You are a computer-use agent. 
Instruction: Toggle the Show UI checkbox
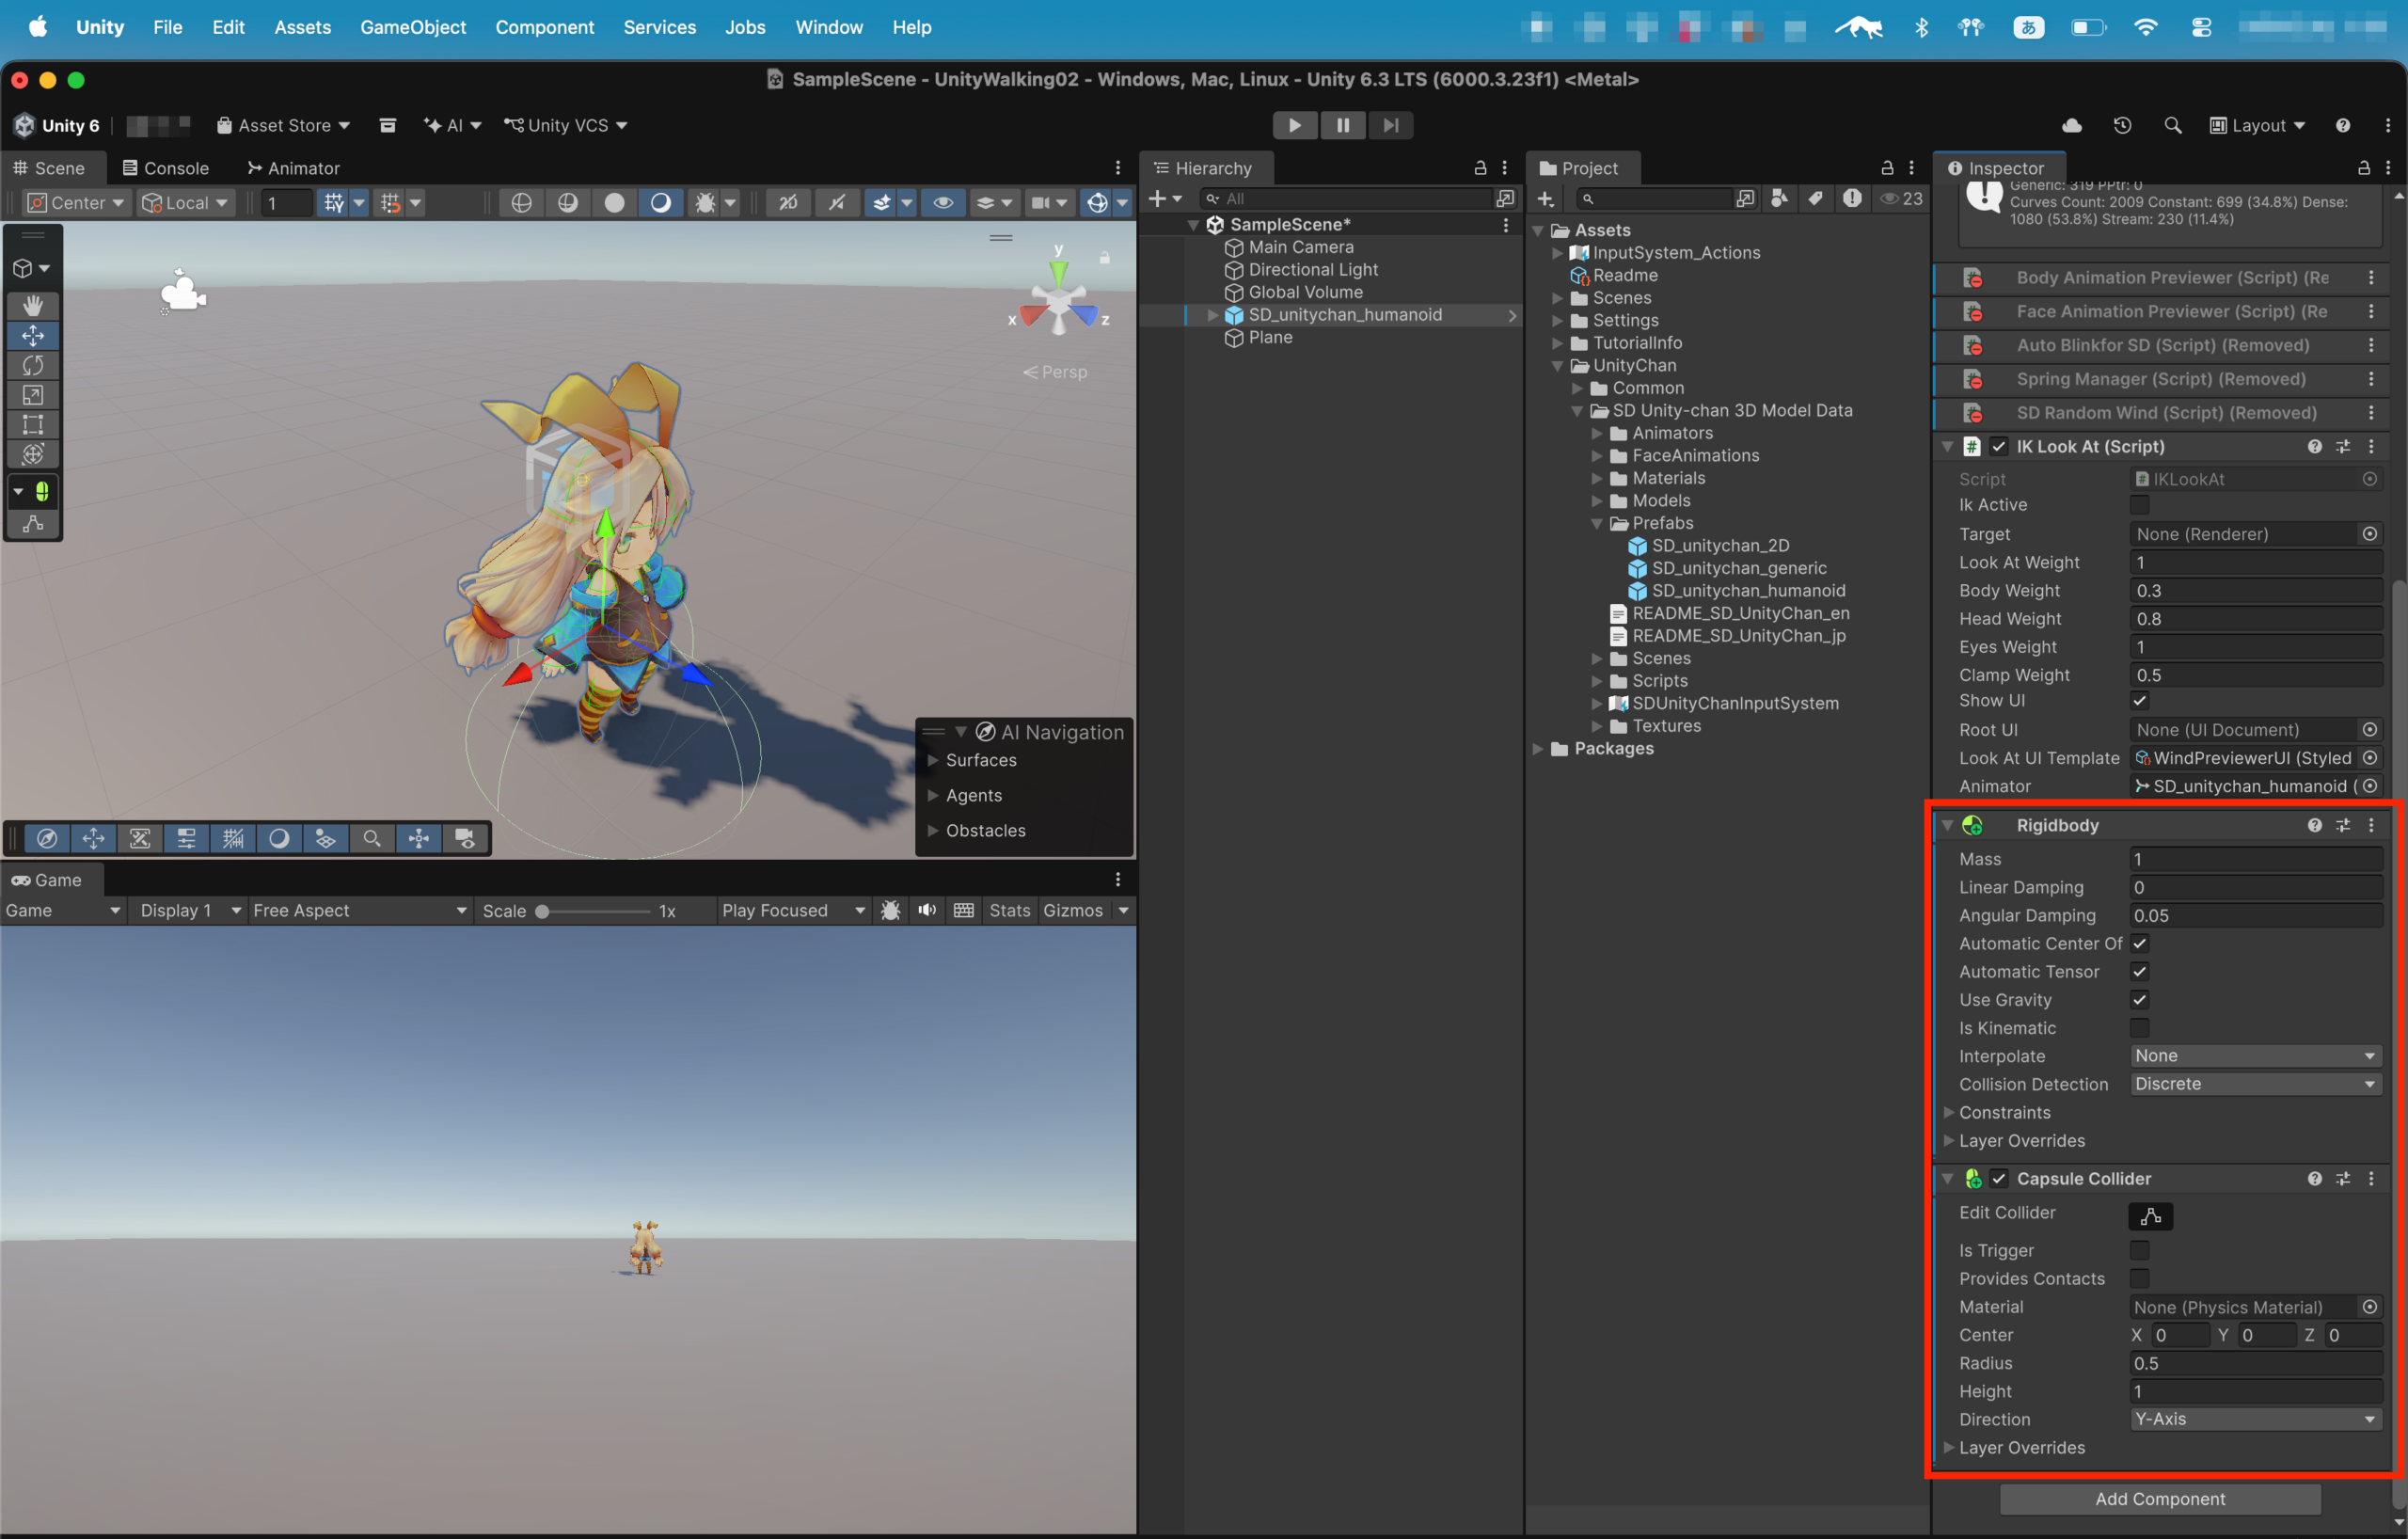pos(2139,701)
